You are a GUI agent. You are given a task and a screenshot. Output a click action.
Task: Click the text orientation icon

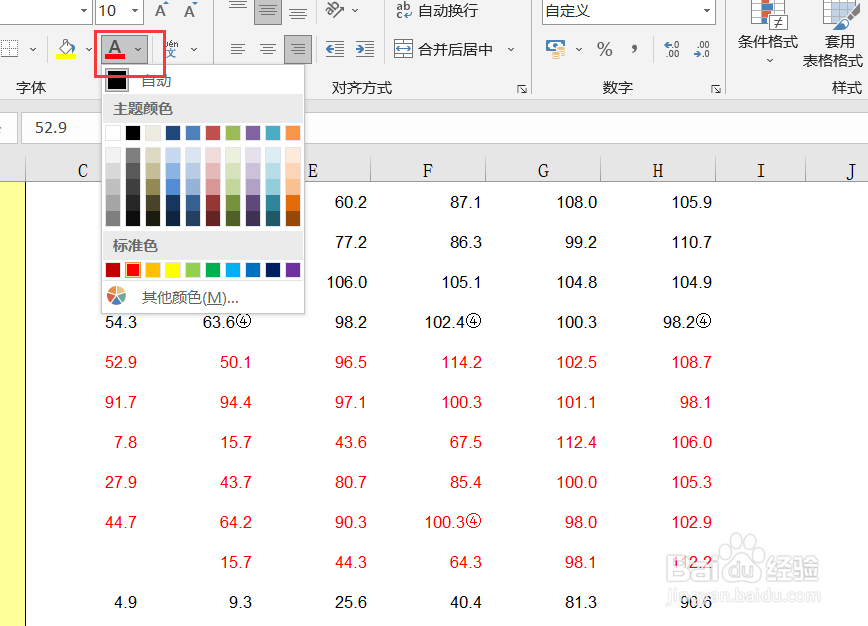pyautogui.click(x=334, y=9)
